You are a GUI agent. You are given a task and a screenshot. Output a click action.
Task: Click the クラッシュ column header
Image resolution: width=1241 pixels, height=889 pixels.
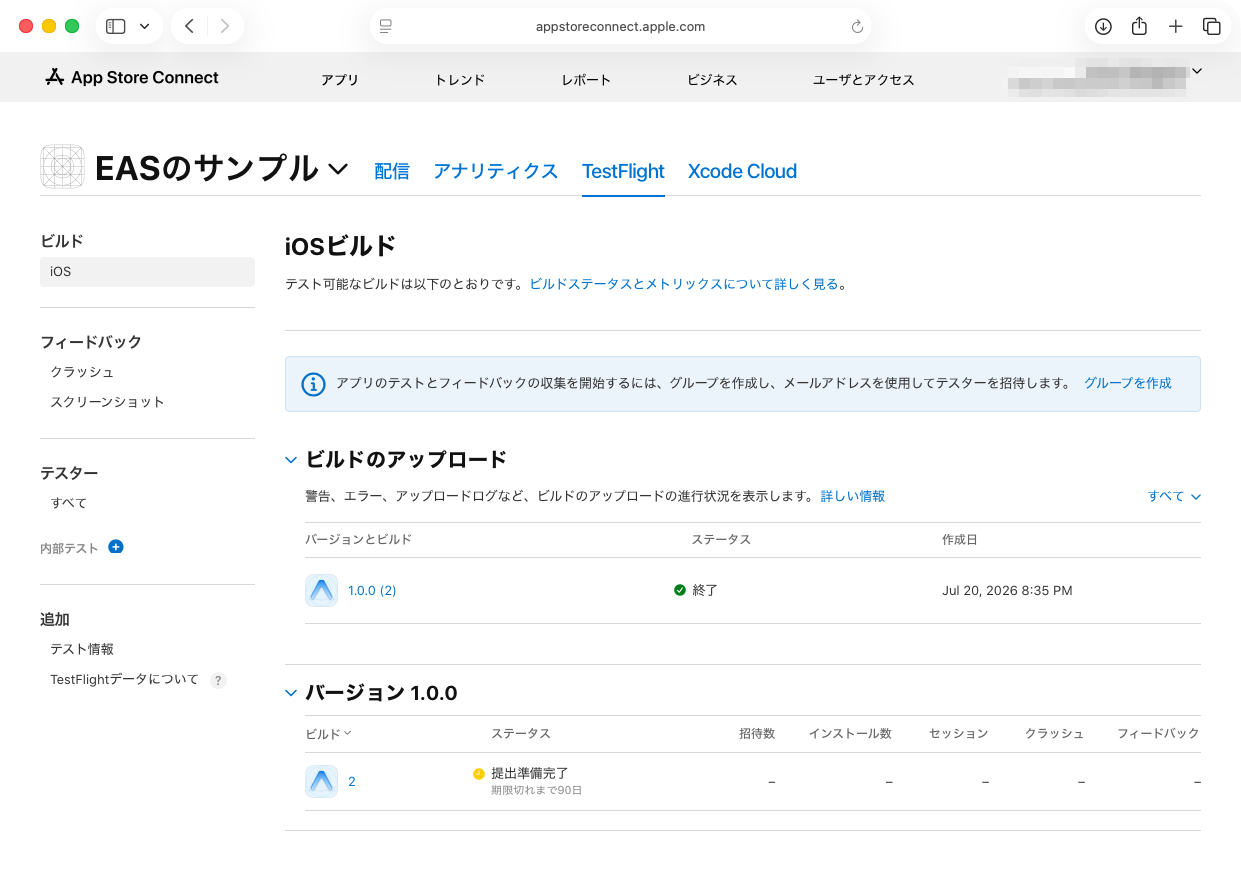1054,733
